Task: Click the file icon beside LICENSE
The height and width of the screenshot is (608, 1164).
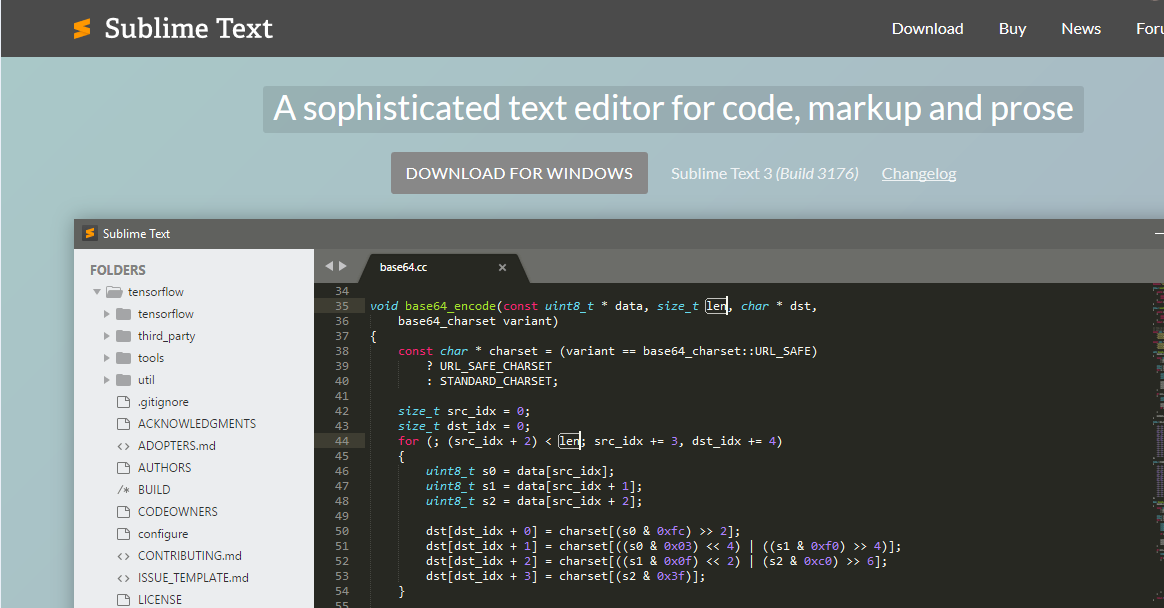Action: coord(123,600)
